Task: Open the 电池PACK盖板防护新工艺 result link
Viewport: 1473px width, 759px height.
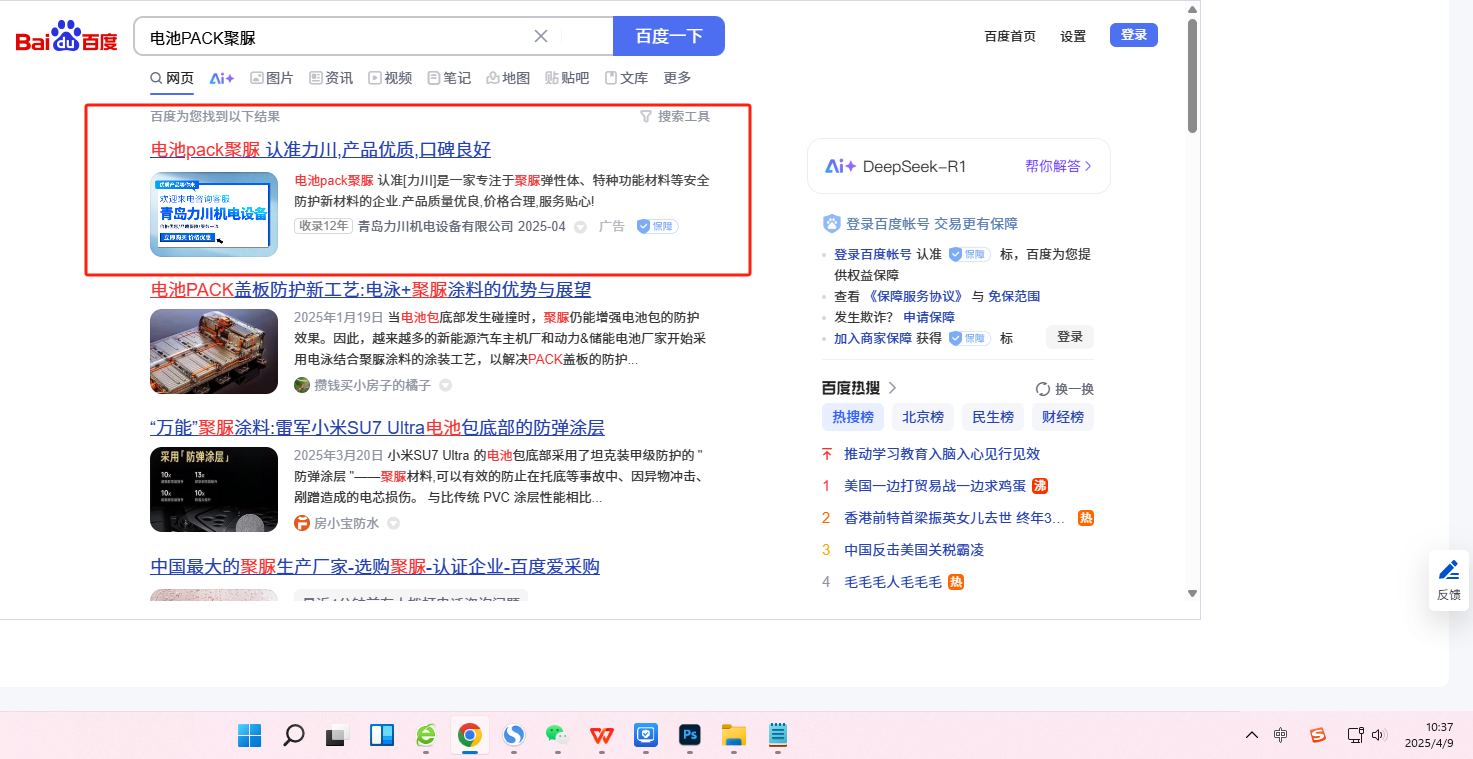Action: point(370,290)
